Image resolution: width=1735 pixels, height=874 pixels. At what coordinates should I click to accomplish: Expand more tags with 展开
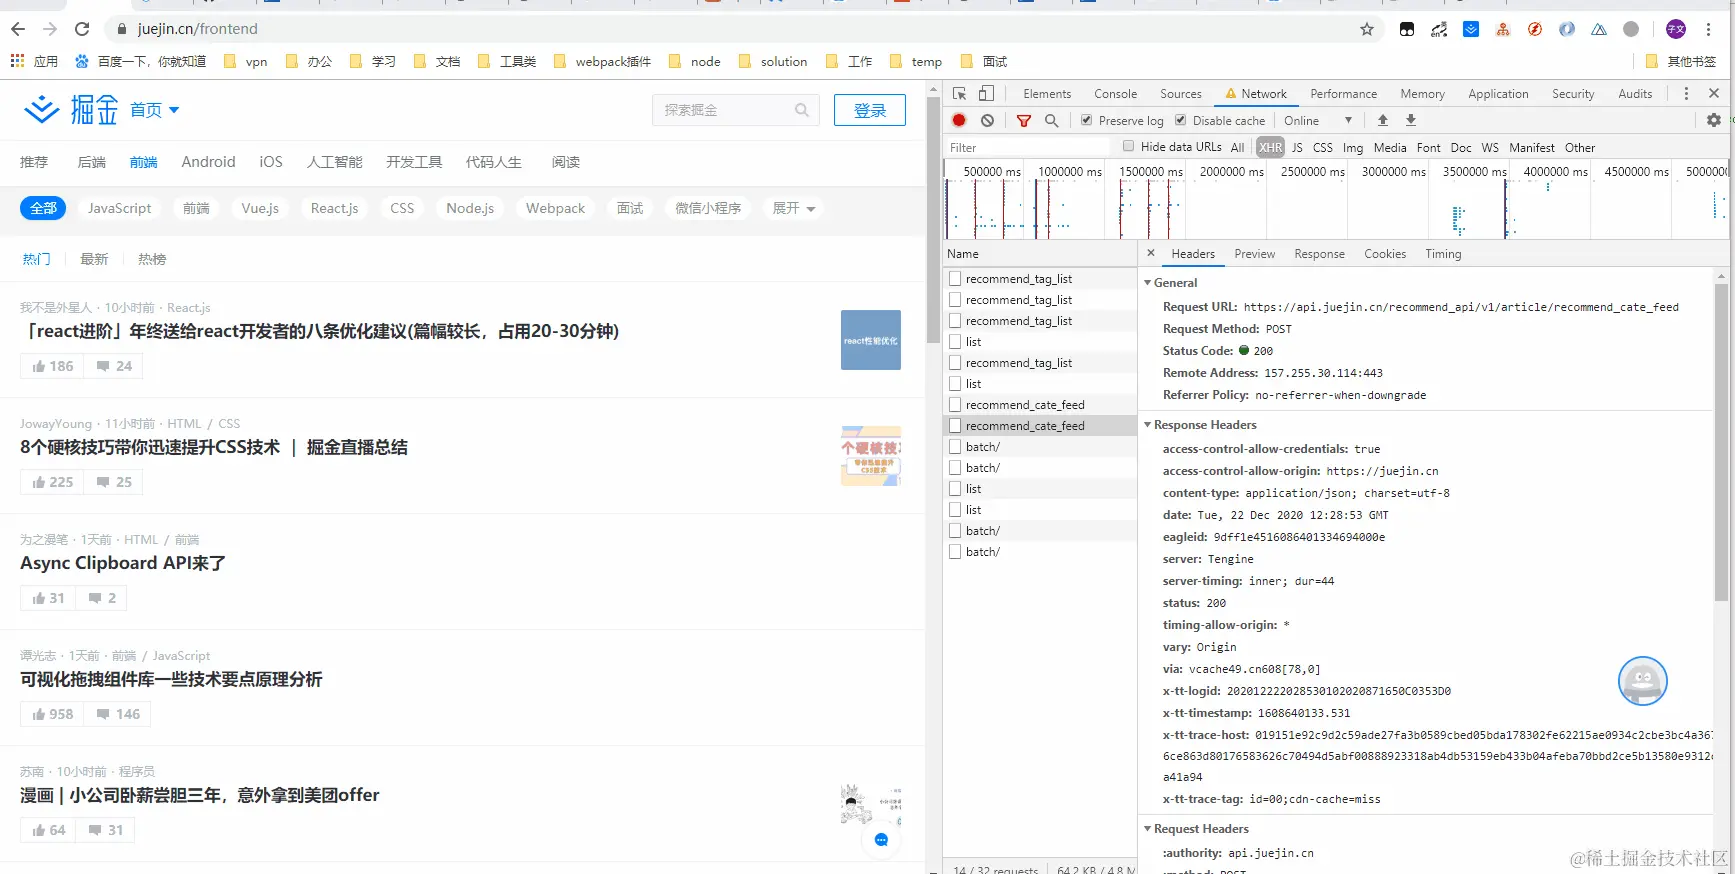coord(794,208)
